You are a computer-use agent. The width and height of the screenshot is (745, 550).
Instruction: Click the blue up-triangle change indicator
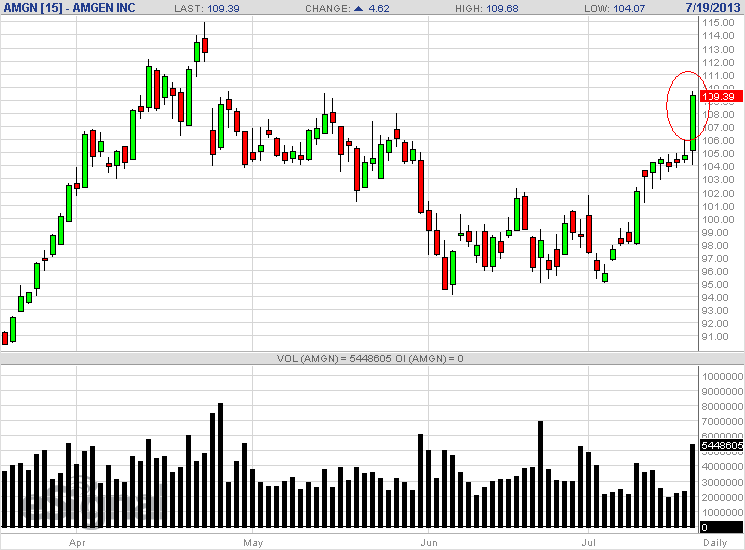point(359,8)
